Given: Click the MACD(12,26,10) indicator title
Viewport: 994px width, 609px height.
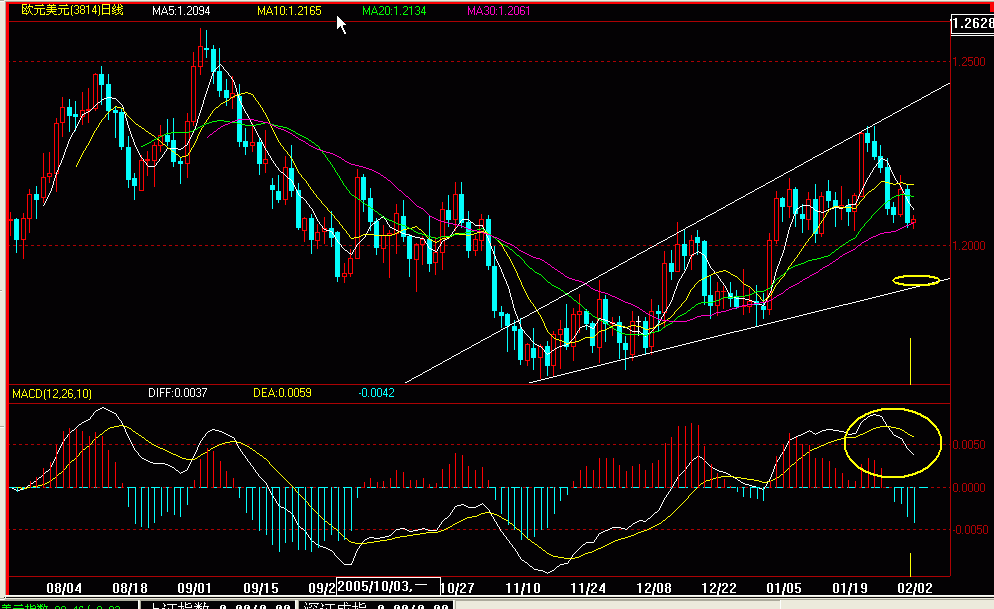Looking at the screenshot, I should coord(52,394).
